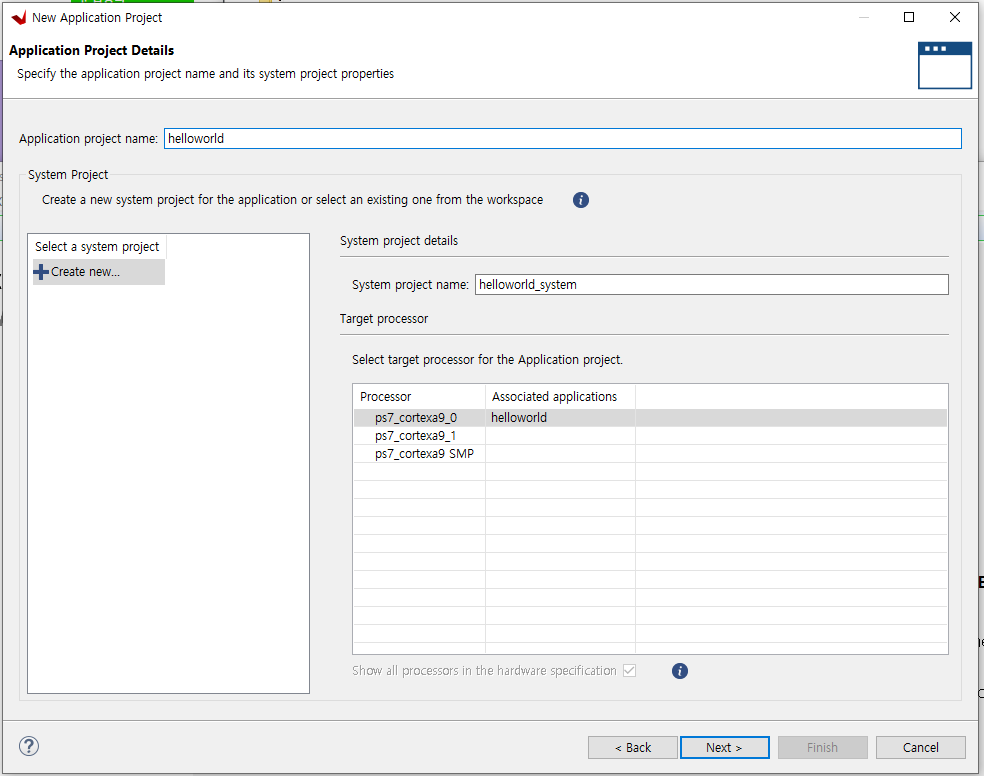This screenshot has height=776, width=984.
Task: Click the plus icon beside Create new
Action: (41, 272)
